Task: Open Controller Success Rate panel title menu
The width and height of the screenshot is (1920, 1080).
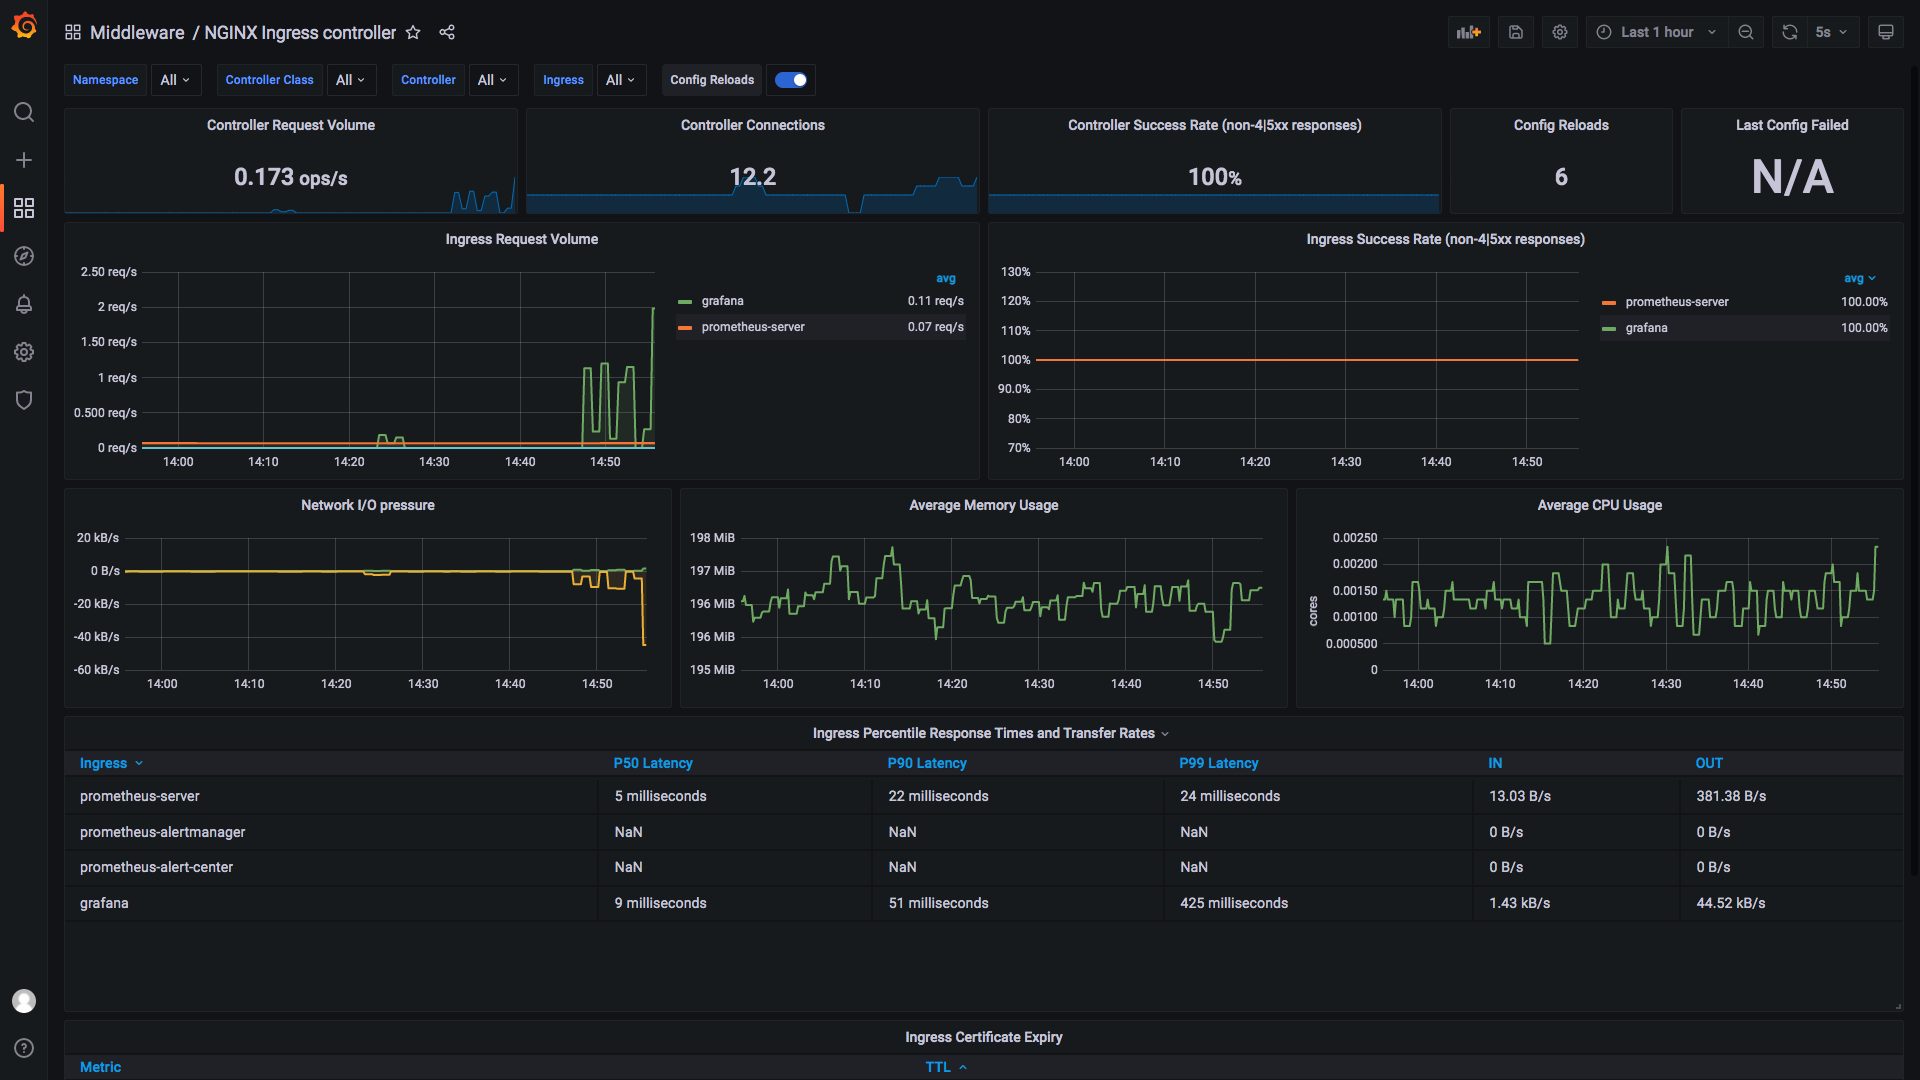Action: click(1215, 125)
